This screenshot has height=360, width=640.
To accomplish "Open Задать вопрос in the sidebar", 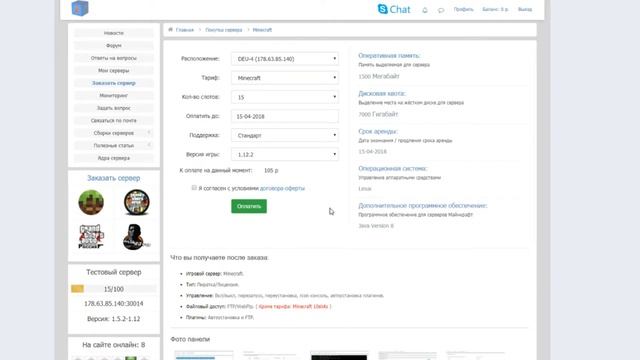I will coord(114,108).
